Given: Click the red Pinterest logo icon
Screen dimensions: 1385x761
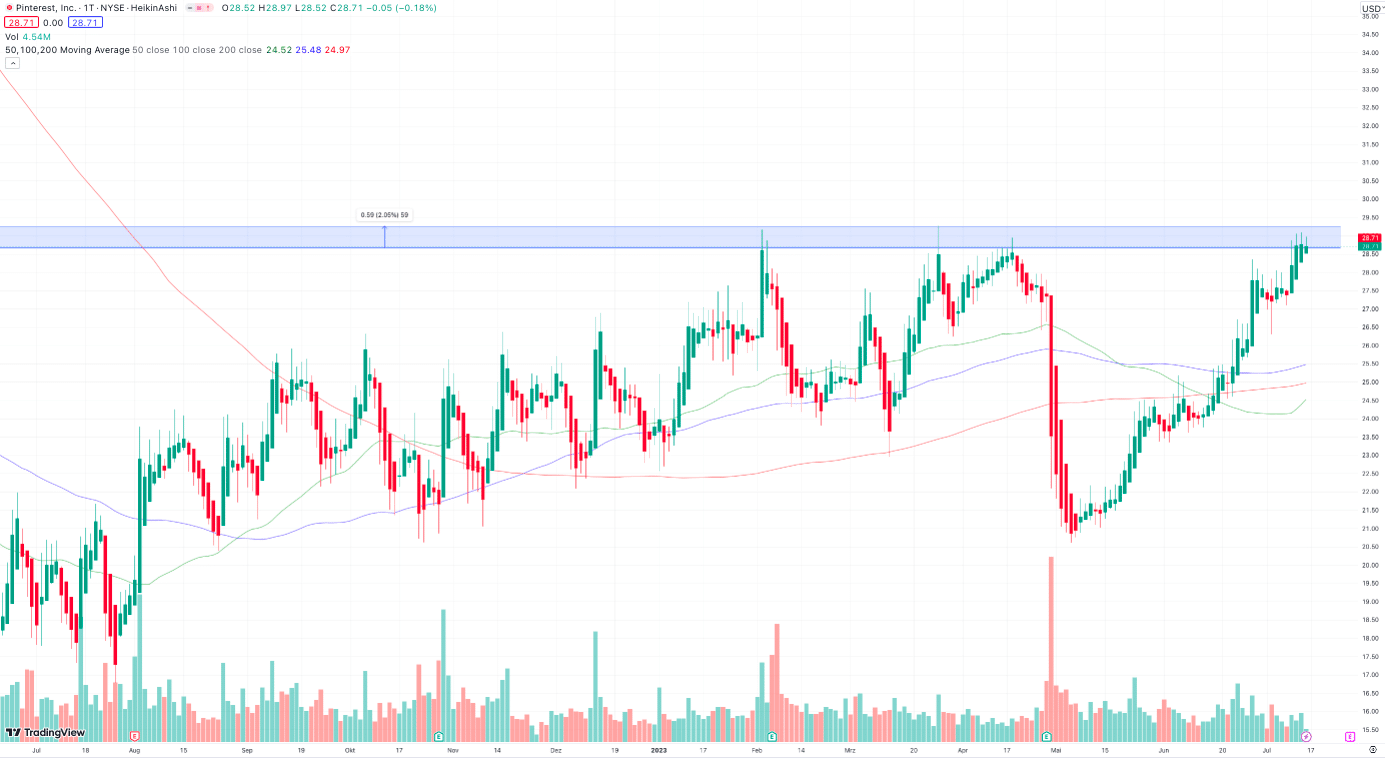Looking at the screenshot, I should (8, 8).
